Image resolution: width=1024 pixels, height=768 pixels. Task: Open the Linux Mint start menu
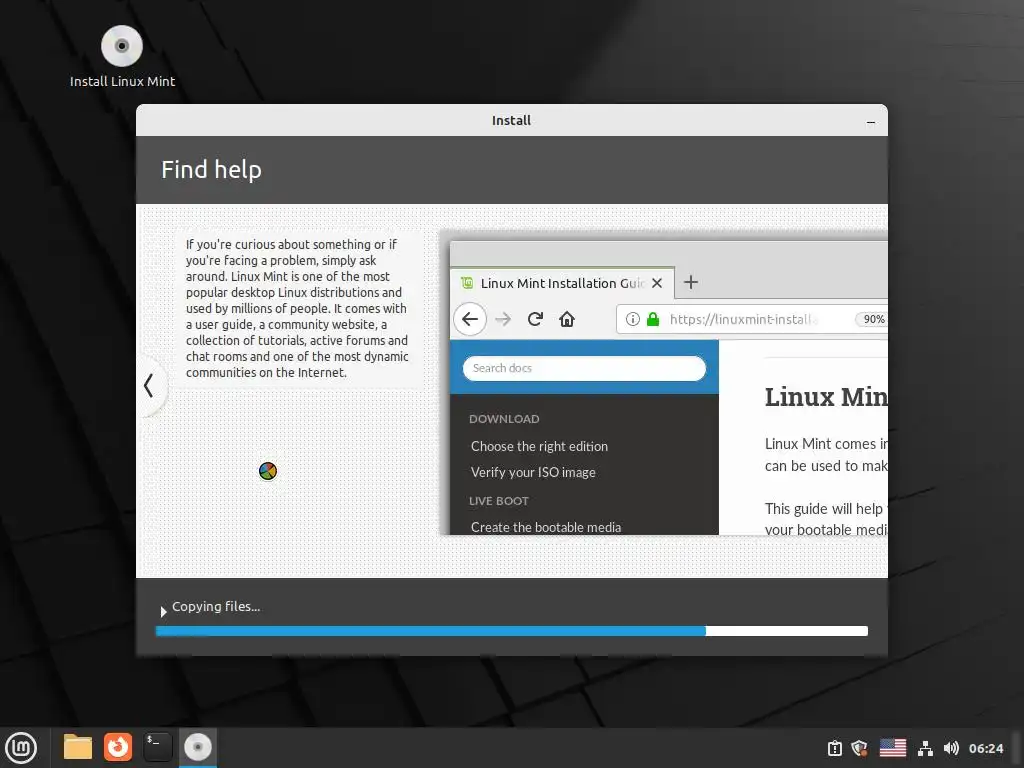point(21,748)
